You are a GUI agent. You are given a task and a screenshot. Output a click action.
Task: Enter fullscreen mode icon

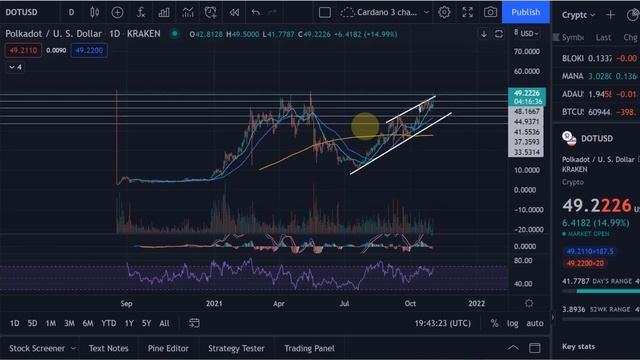click(x=467, y=12)
